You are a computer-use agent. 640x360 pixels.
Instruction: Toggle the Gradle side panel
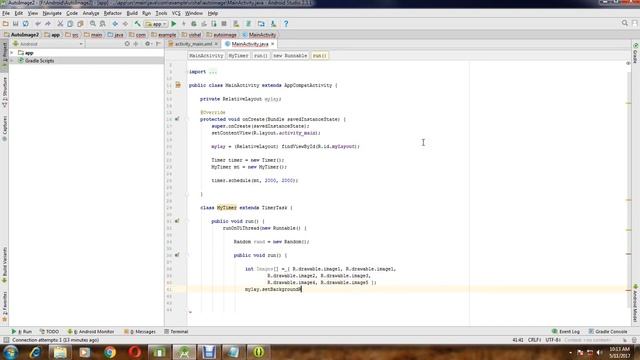(636, 53)
